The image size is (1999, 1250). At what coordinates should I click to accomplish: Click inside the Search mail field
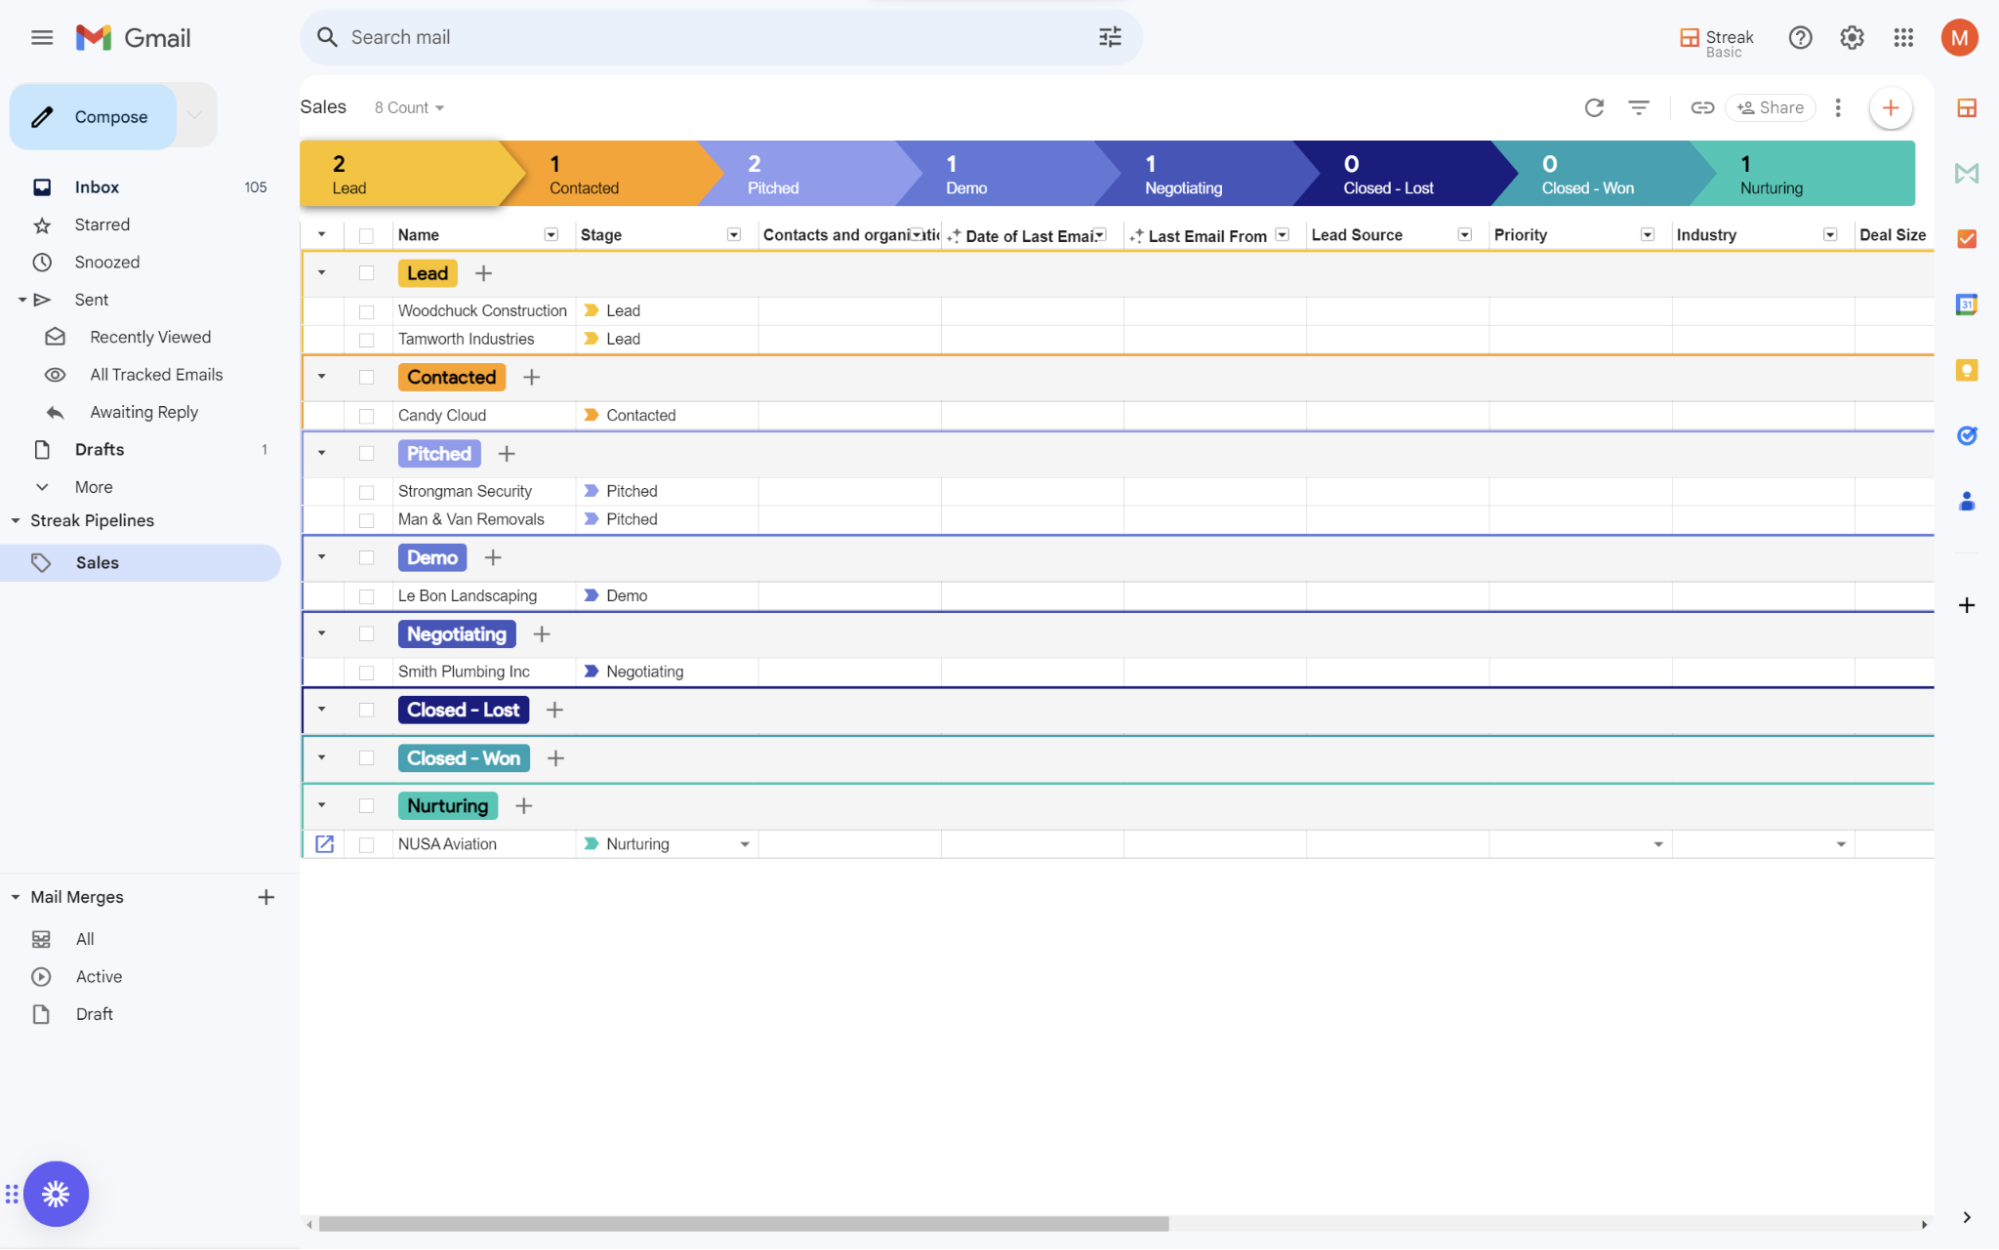[600, 37]
